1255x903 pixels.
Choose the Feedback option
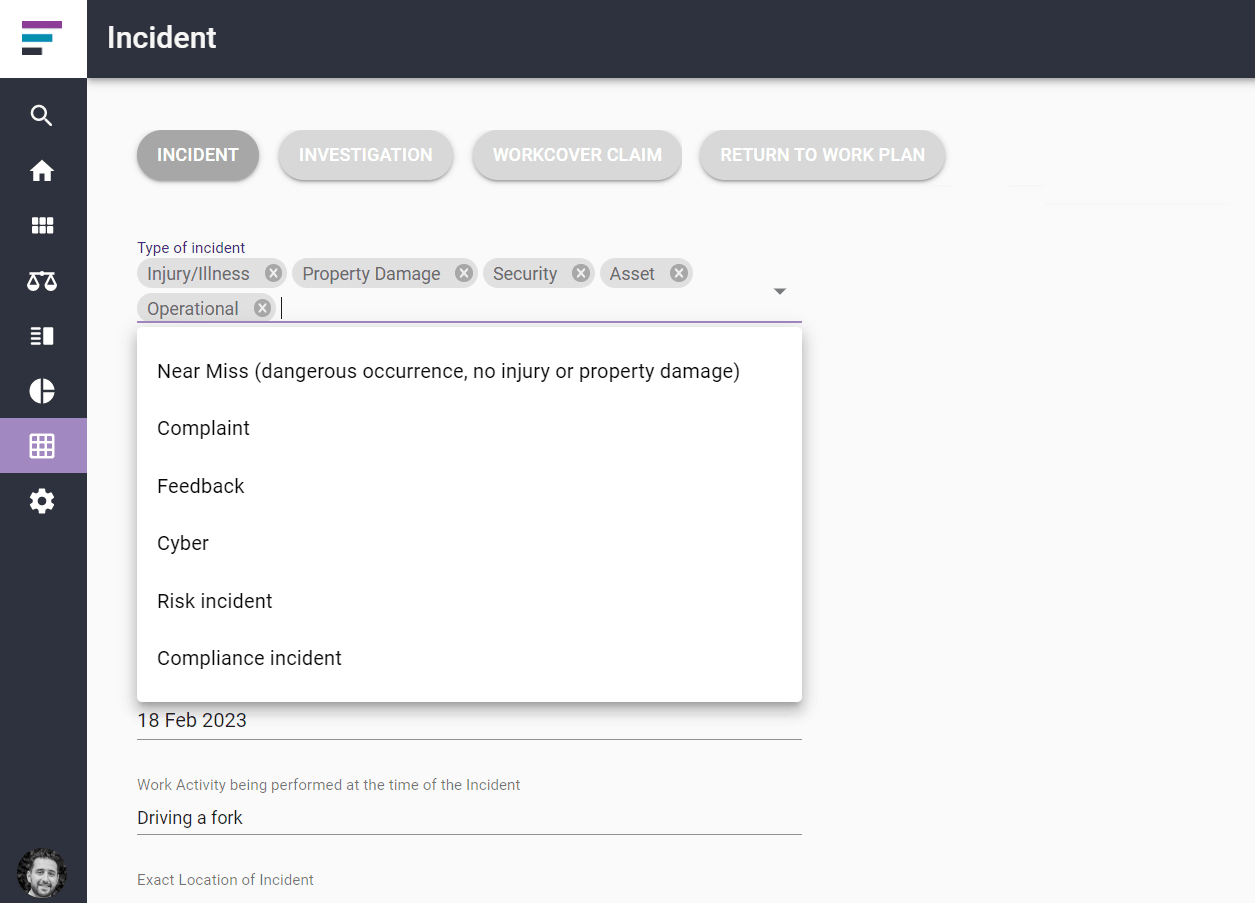pyautogui.click(x=469, y=486)
